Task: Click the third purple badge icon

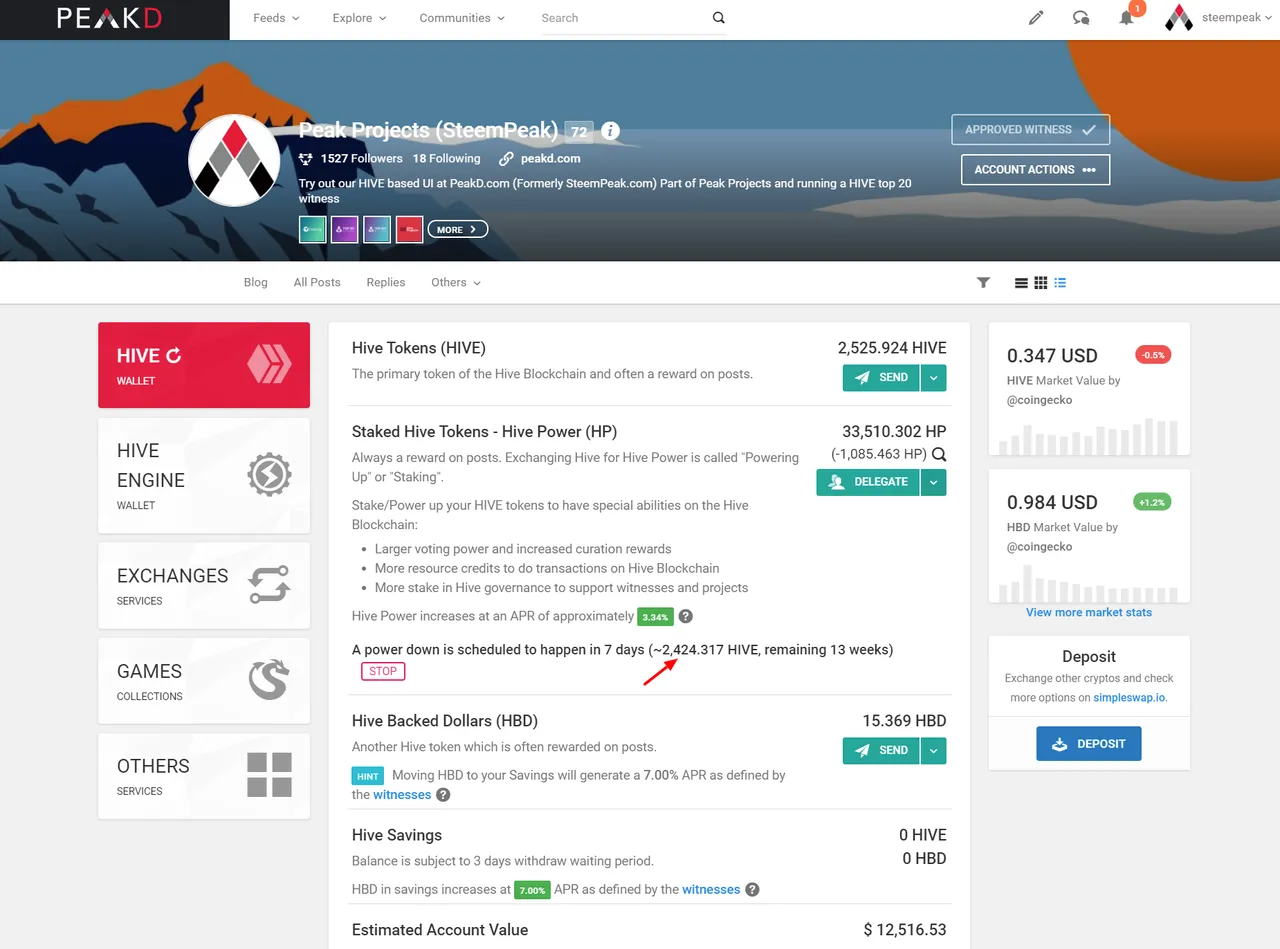Action: pos(377,229)
